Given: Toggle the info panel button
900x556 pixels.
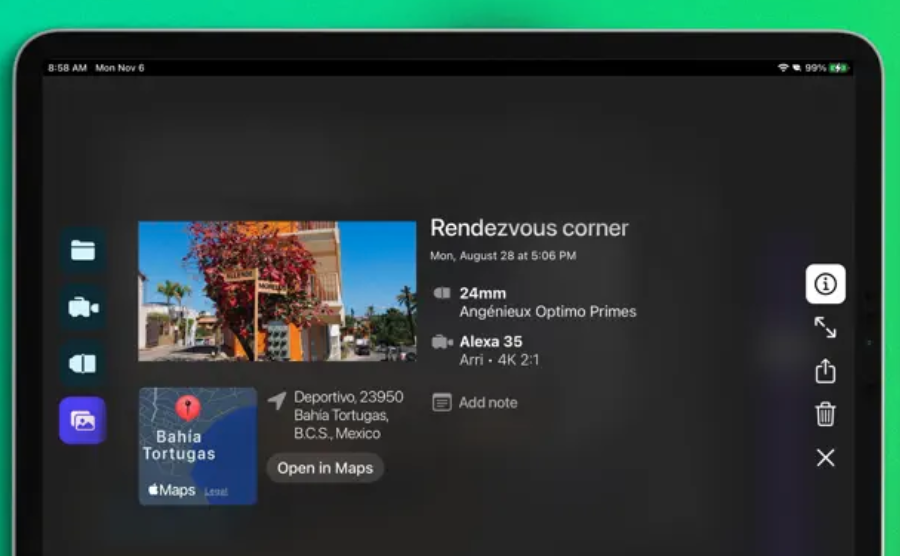Looking at the screenshot, I should tap(825, 284).
